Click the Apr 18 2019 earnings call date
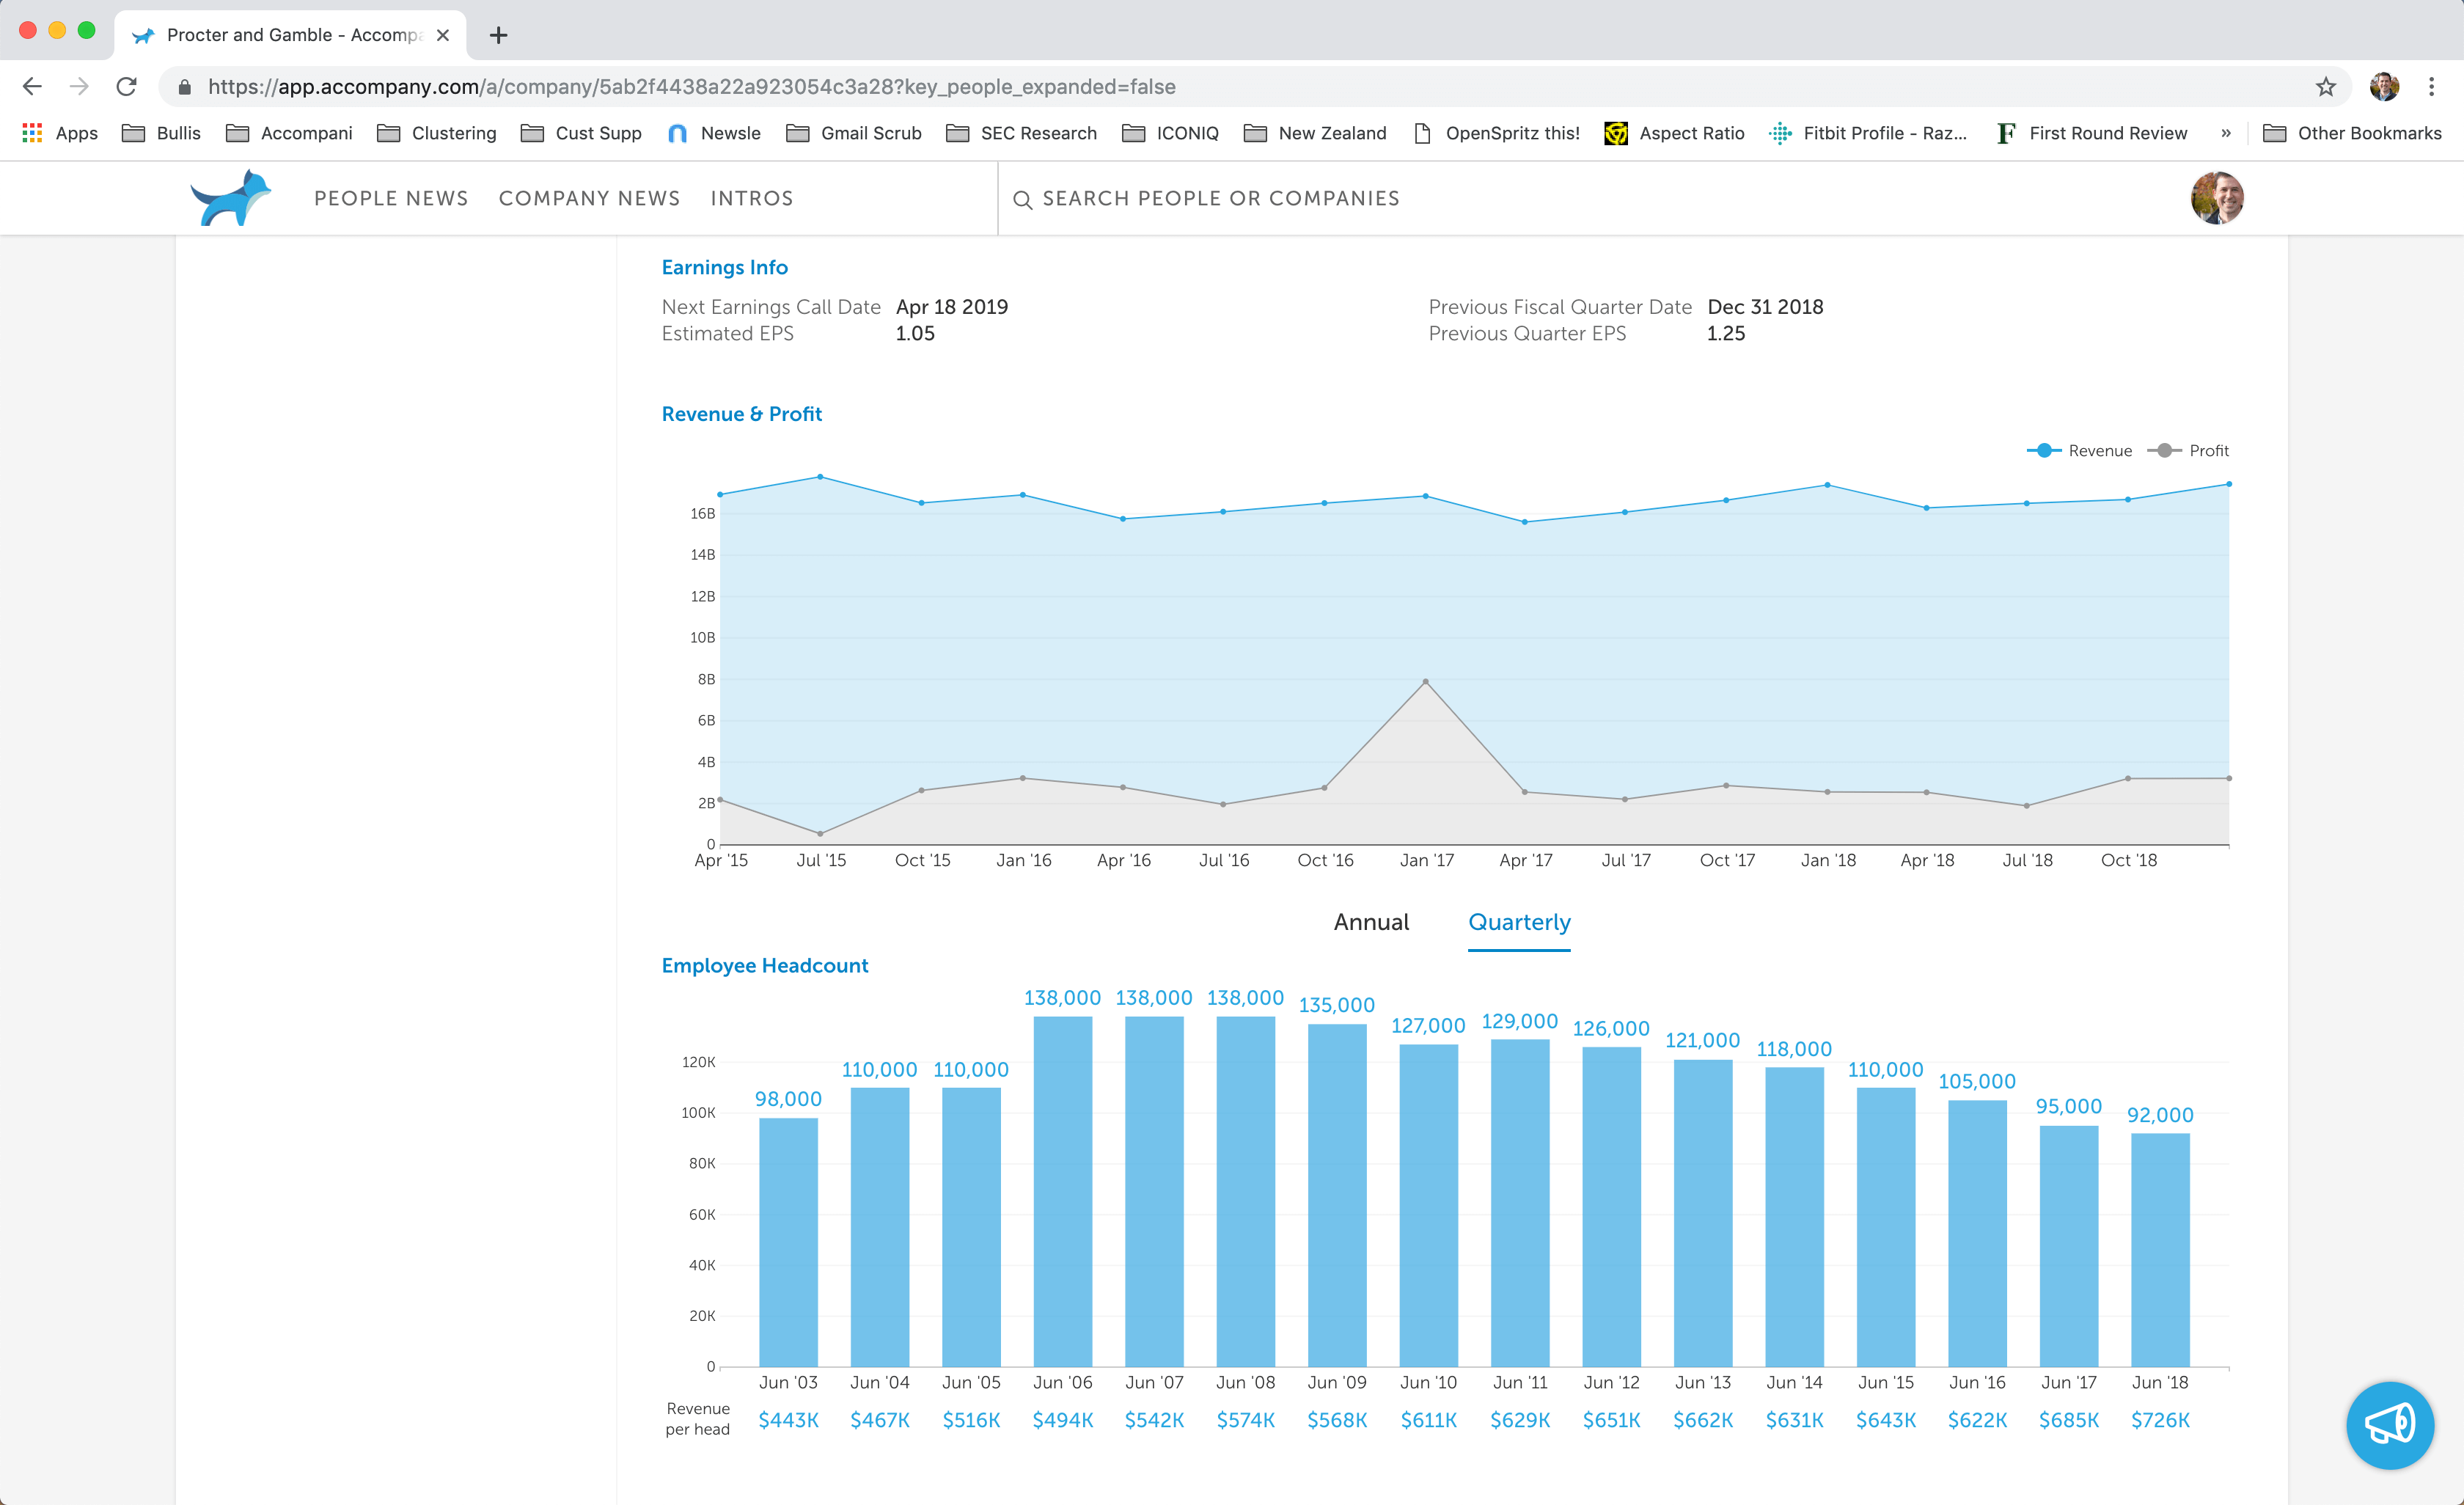This screenshot has height=1505, width=2464. (x=952, y=307)
